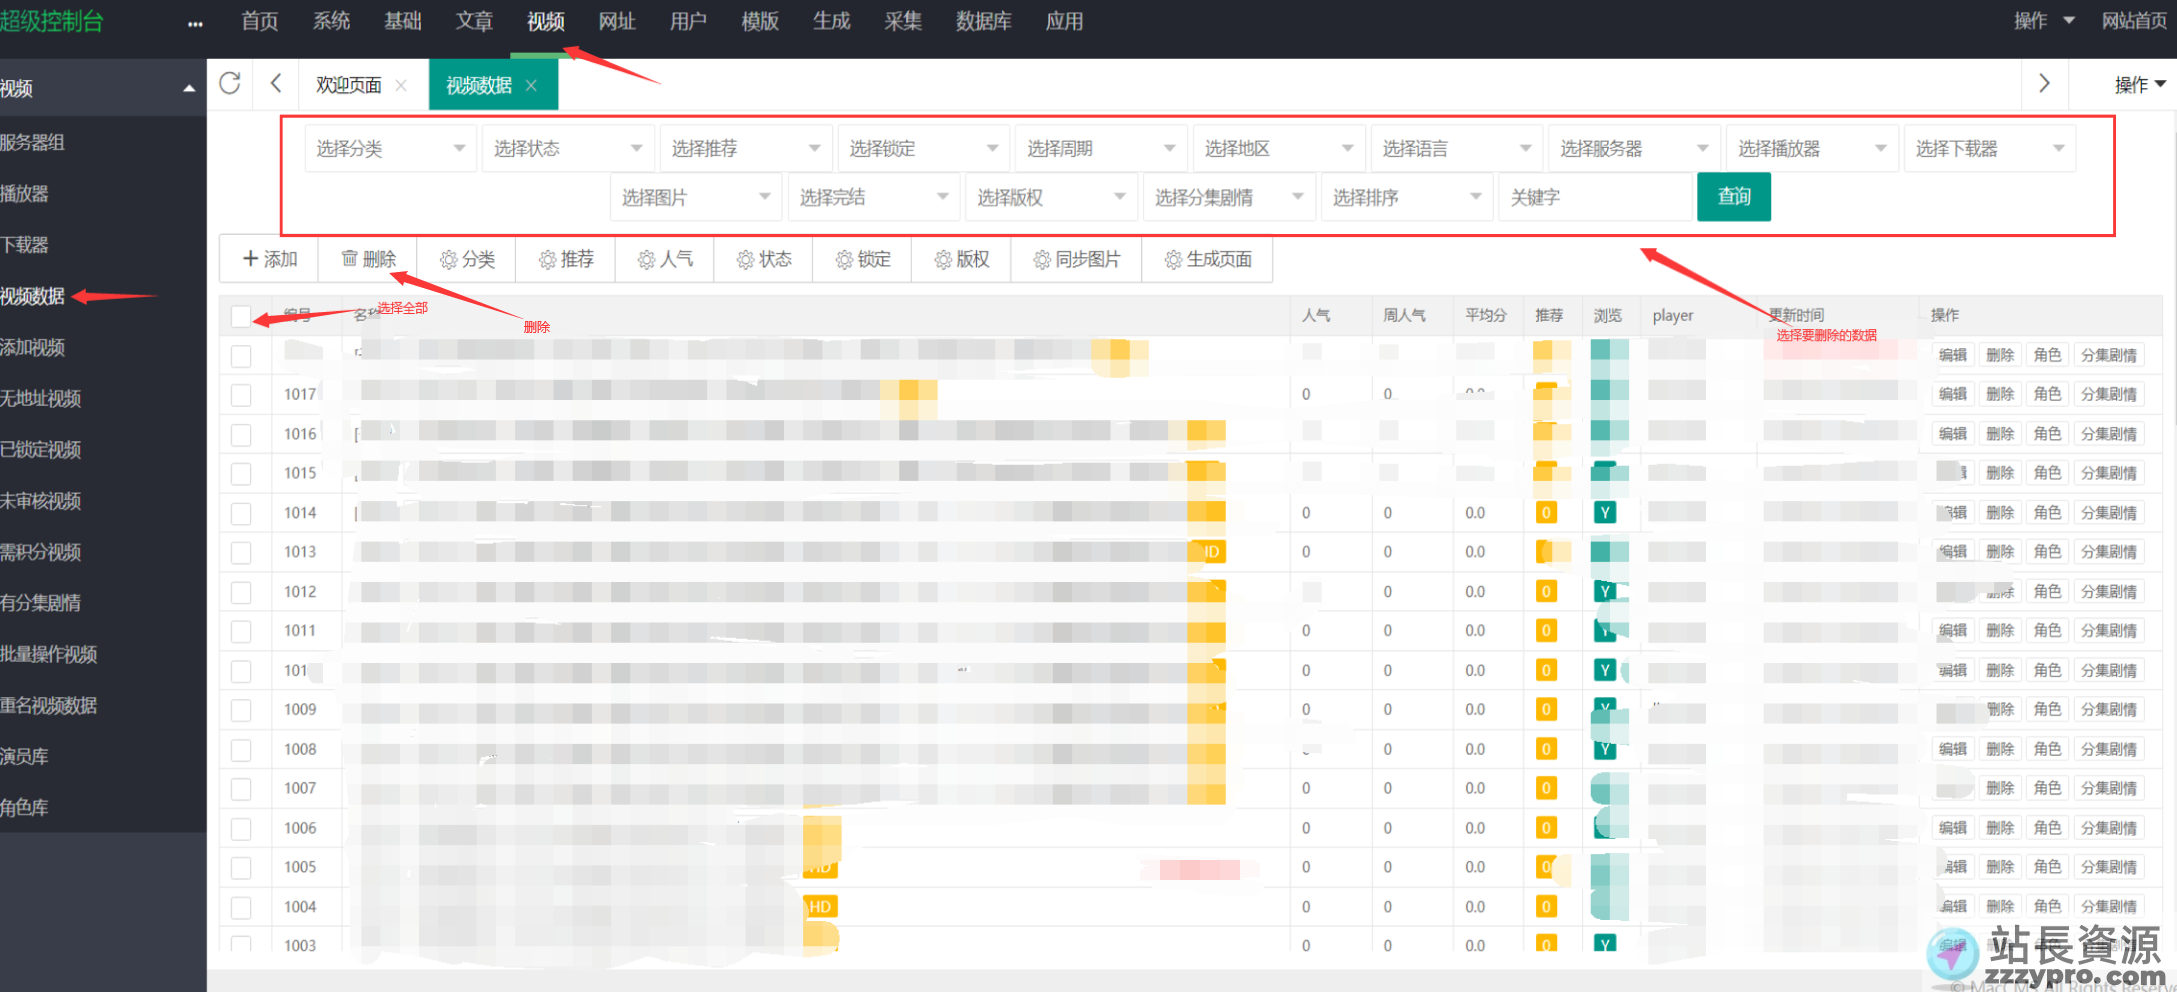Open the 选择服务器 dropdown
The image size is (2177, 992).
(1633, 149)
